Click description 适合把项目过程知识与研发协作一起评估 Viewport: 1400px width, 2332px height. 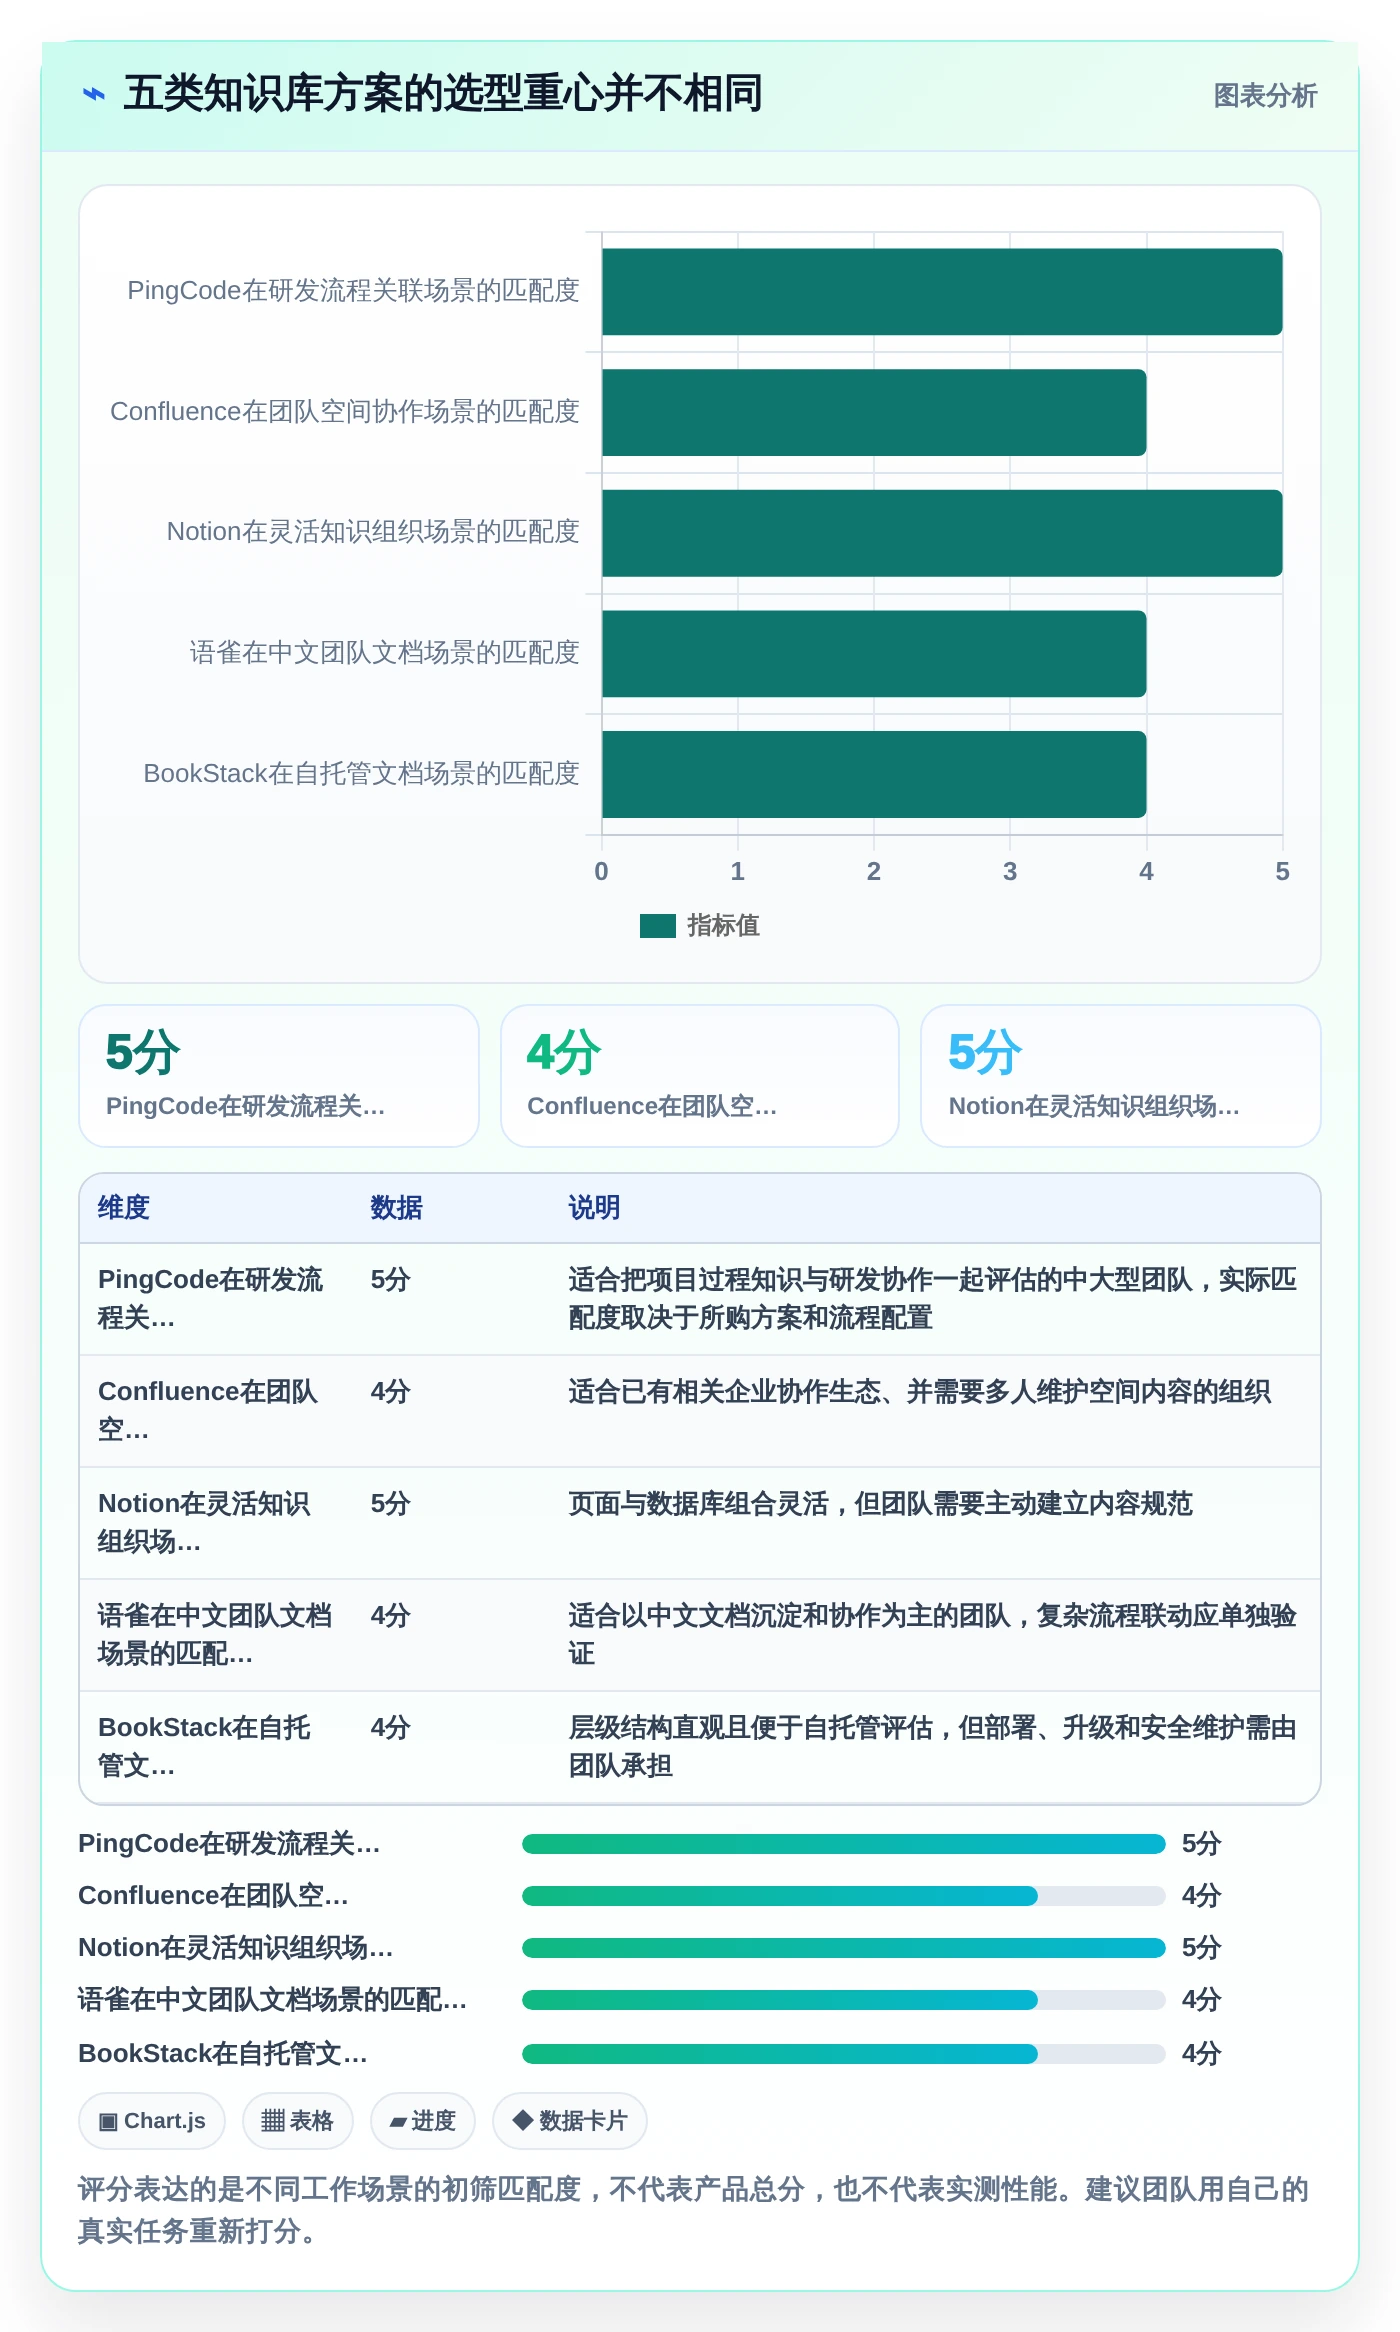coord(932,1299)
